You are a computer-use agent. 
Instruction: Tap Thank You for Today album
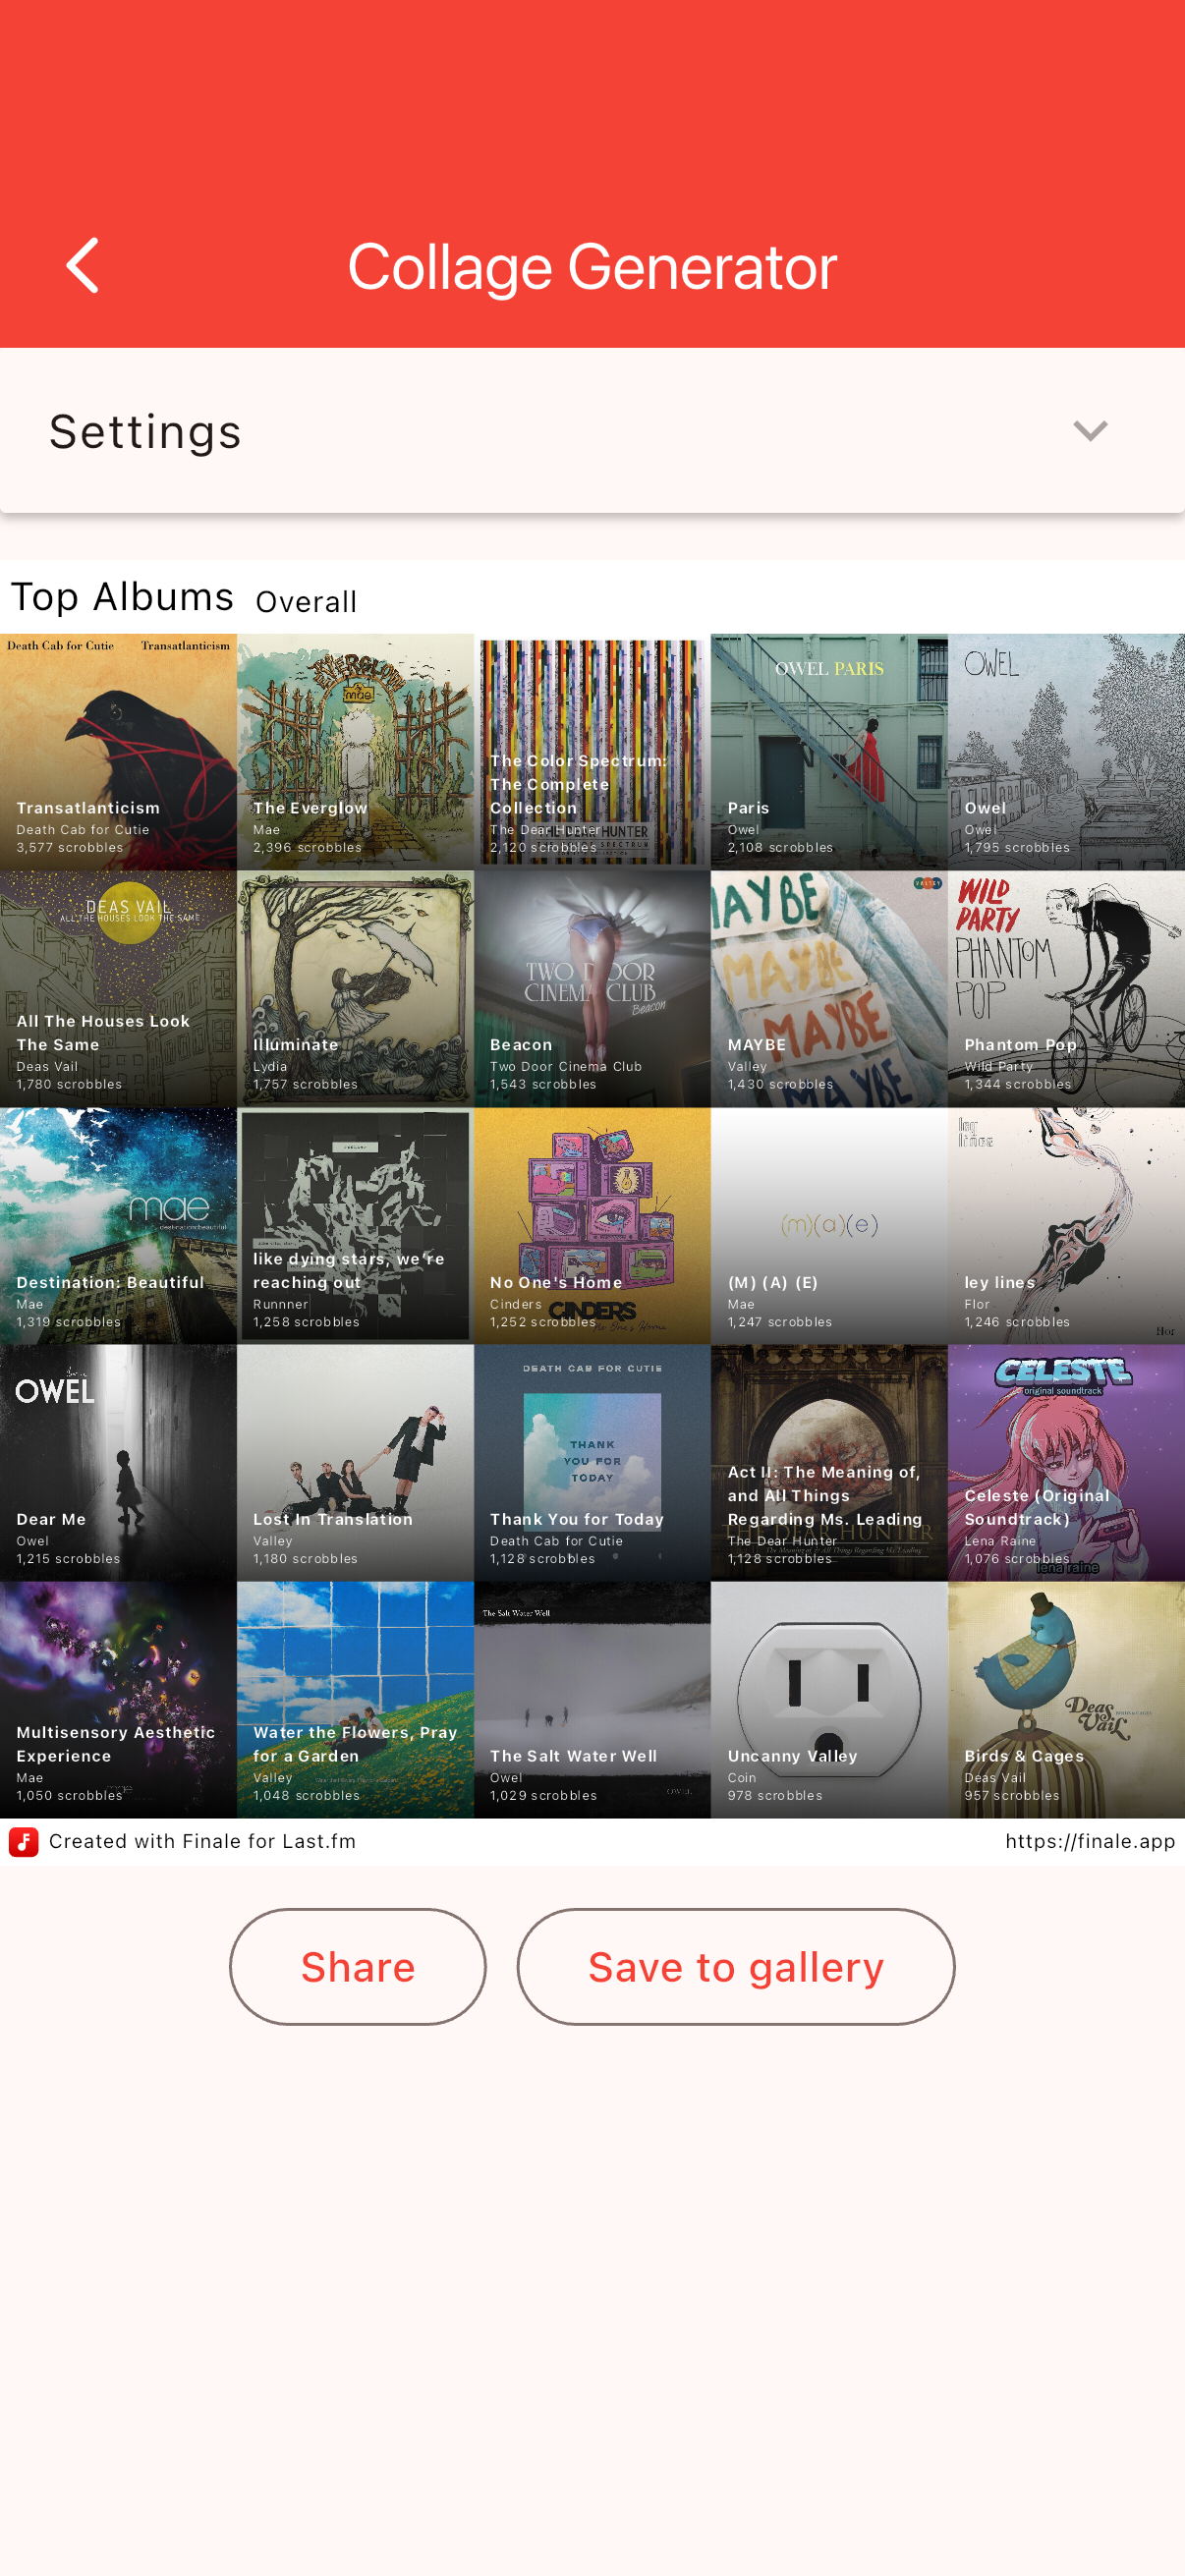point(592,1462)
